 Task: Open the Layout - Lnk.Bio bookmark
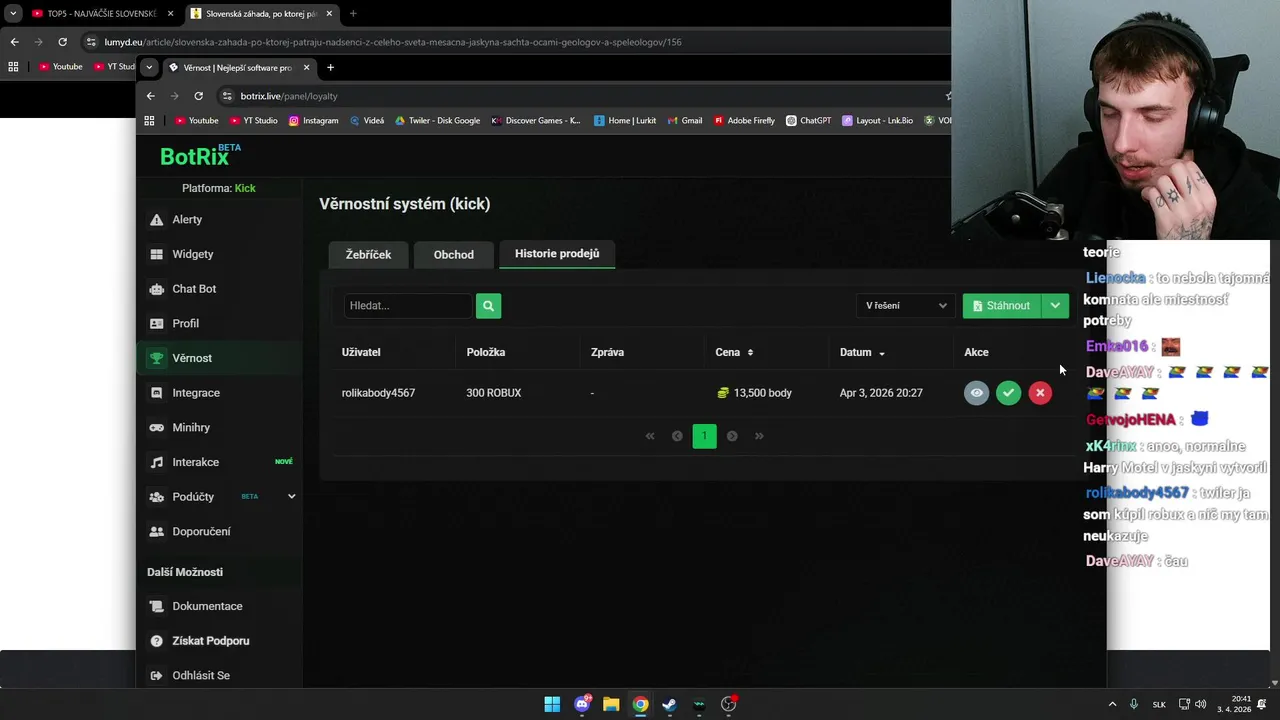pyautogui.click(x=877, y=120)
